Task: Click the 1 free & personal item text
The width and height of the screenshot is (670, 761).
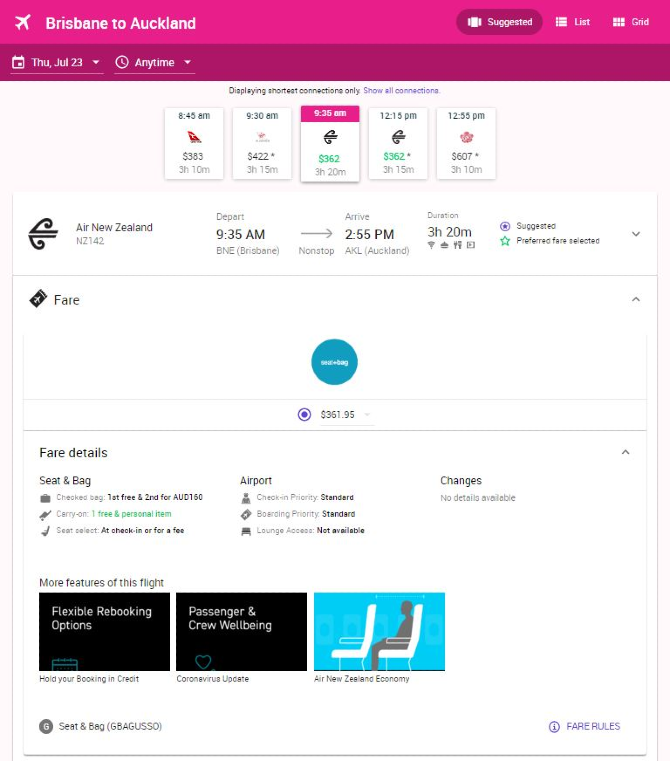Action: 131,514
